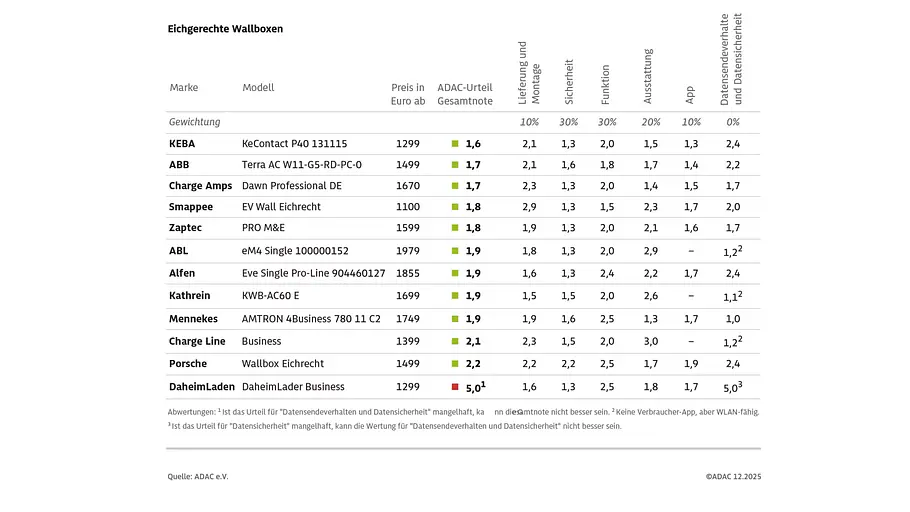Click the red rating square for DaheimLaden
This screenshot has height=512, width=910.
(455, 387)
